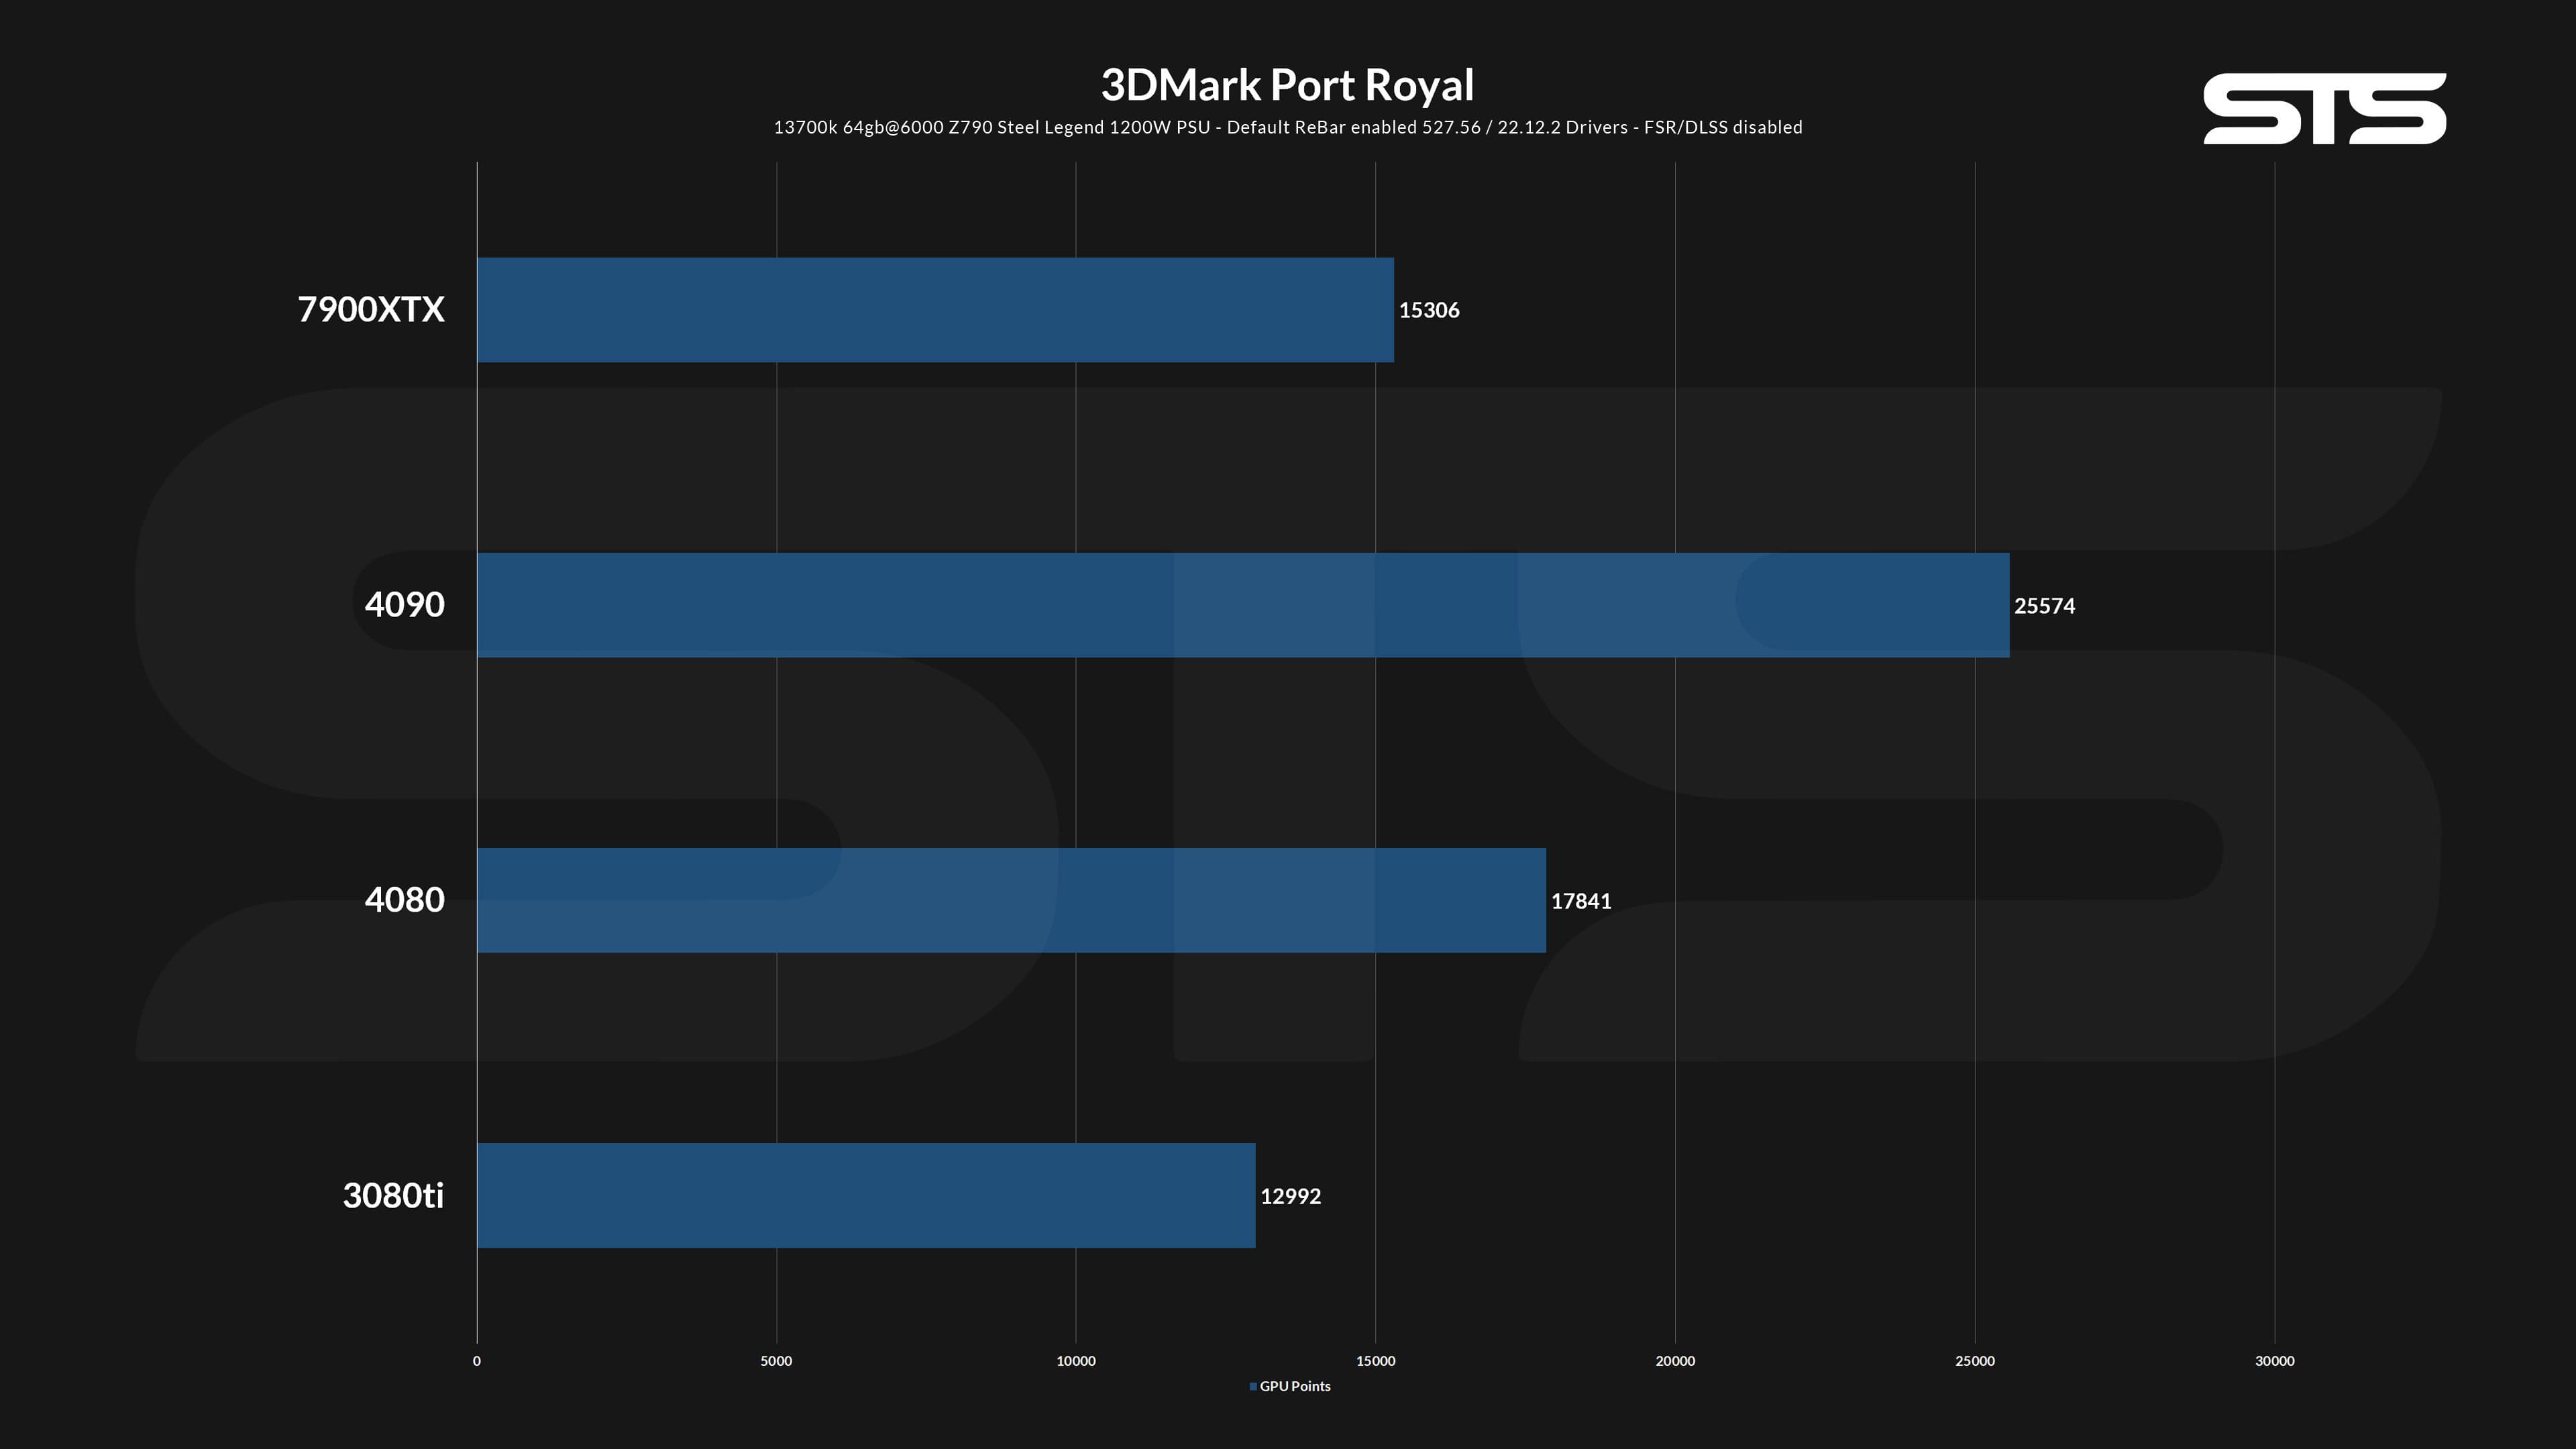Select the 4080 category label
Image resolution: width=2576 pixels, height=1449 pixels.
point(404,900)
